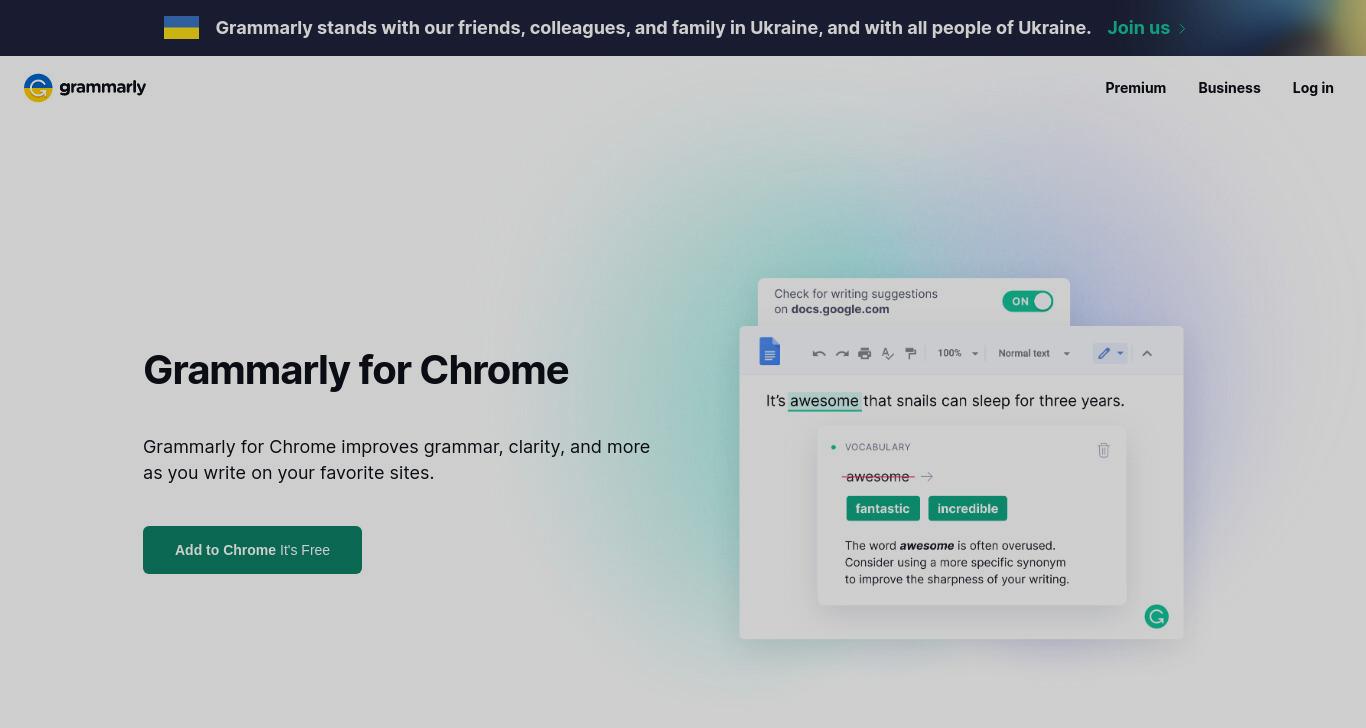Viewport: 1366px width, 728px height.
Task: Click the undo arrow icon
Action: tap(819, 353)
